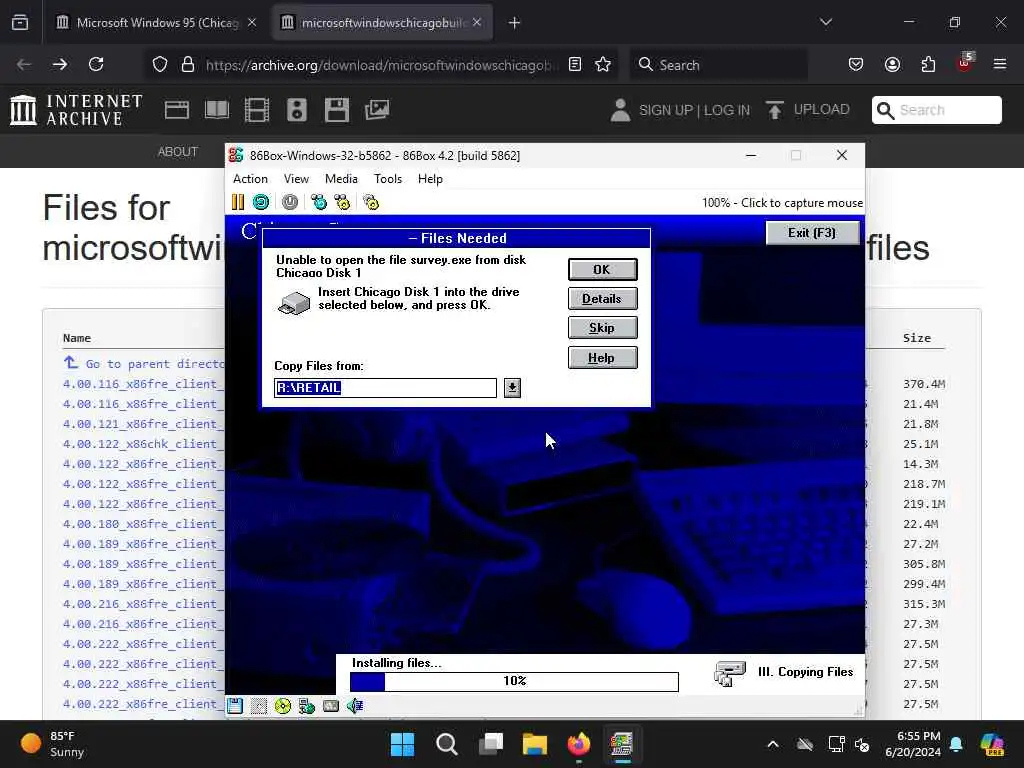The width and height of the screenshot is (1024, 768).
Task: Open Internet Archive Audio speaker icon
Action: 296,110
